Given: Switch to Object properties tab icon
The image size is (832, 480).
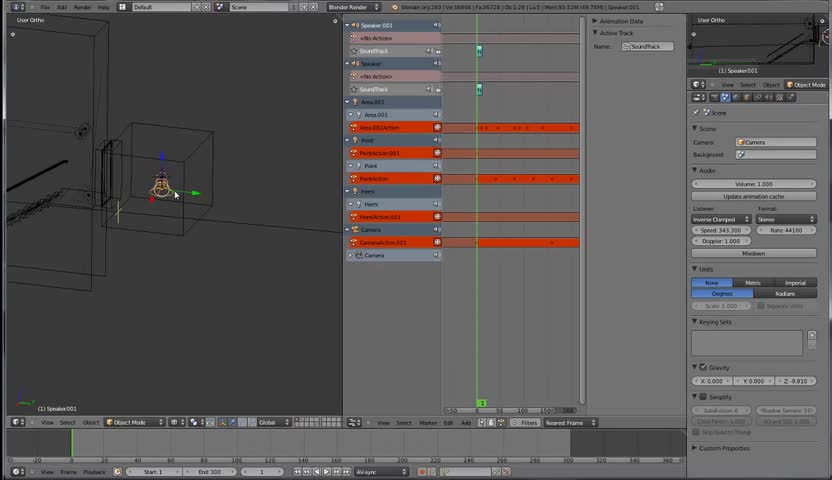Looking at the screenshot, I should [747, 98].
